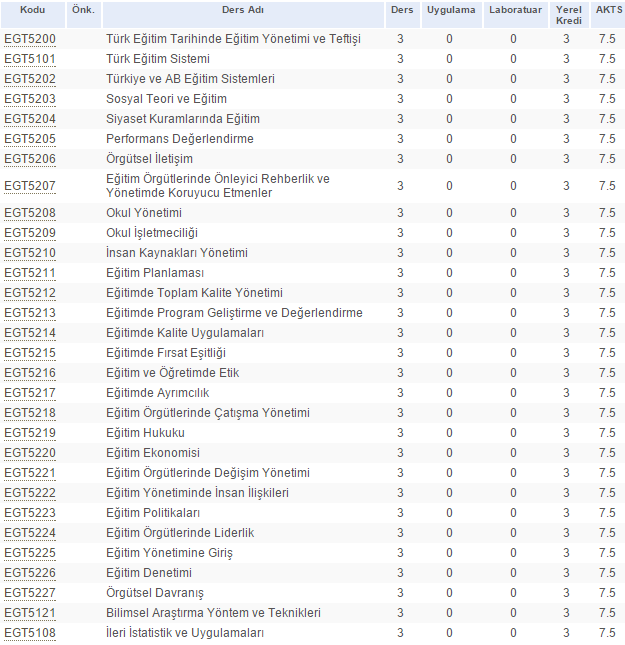The image size is (625, 645).
Task: Open the EGT5202 course link
Action: point(30,79)
